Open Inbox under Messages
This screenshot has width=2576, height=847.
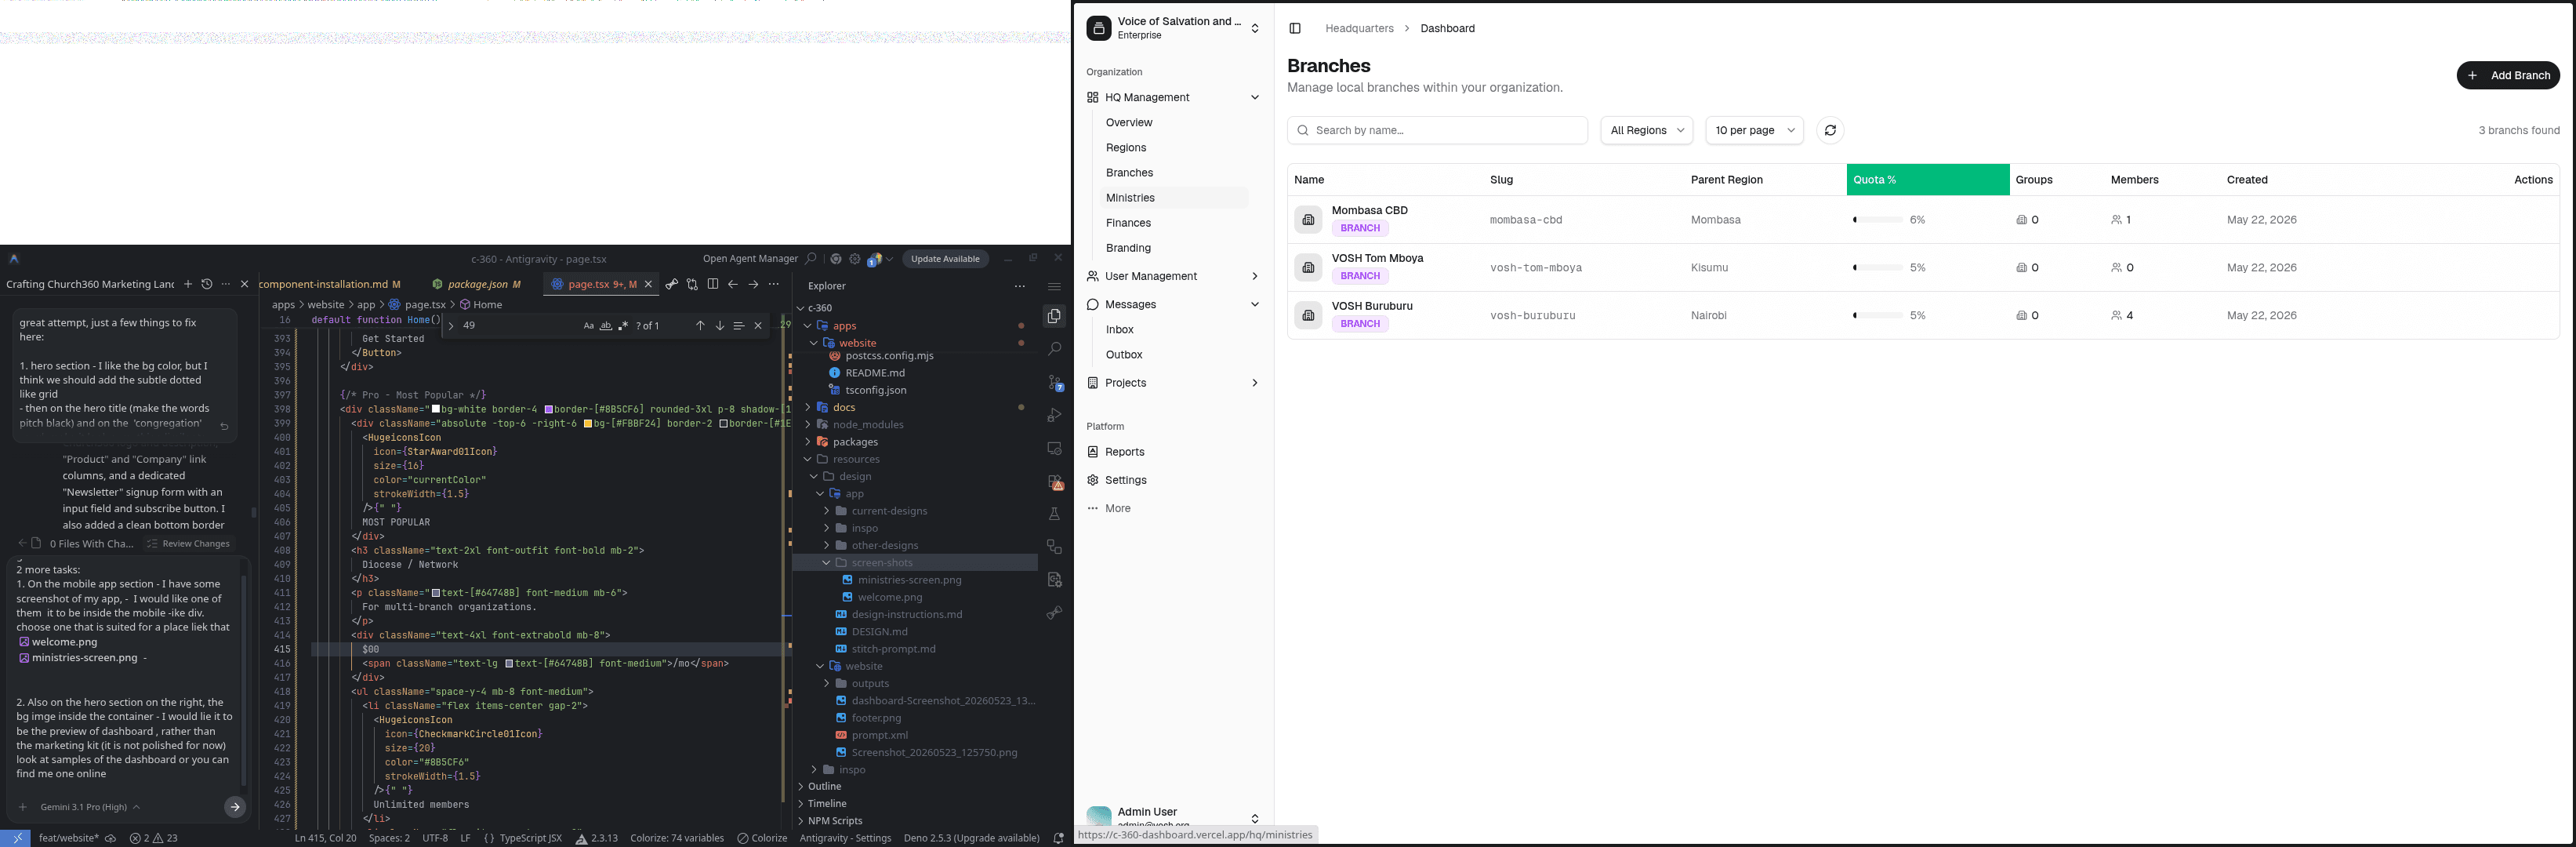pos(1120,330)
